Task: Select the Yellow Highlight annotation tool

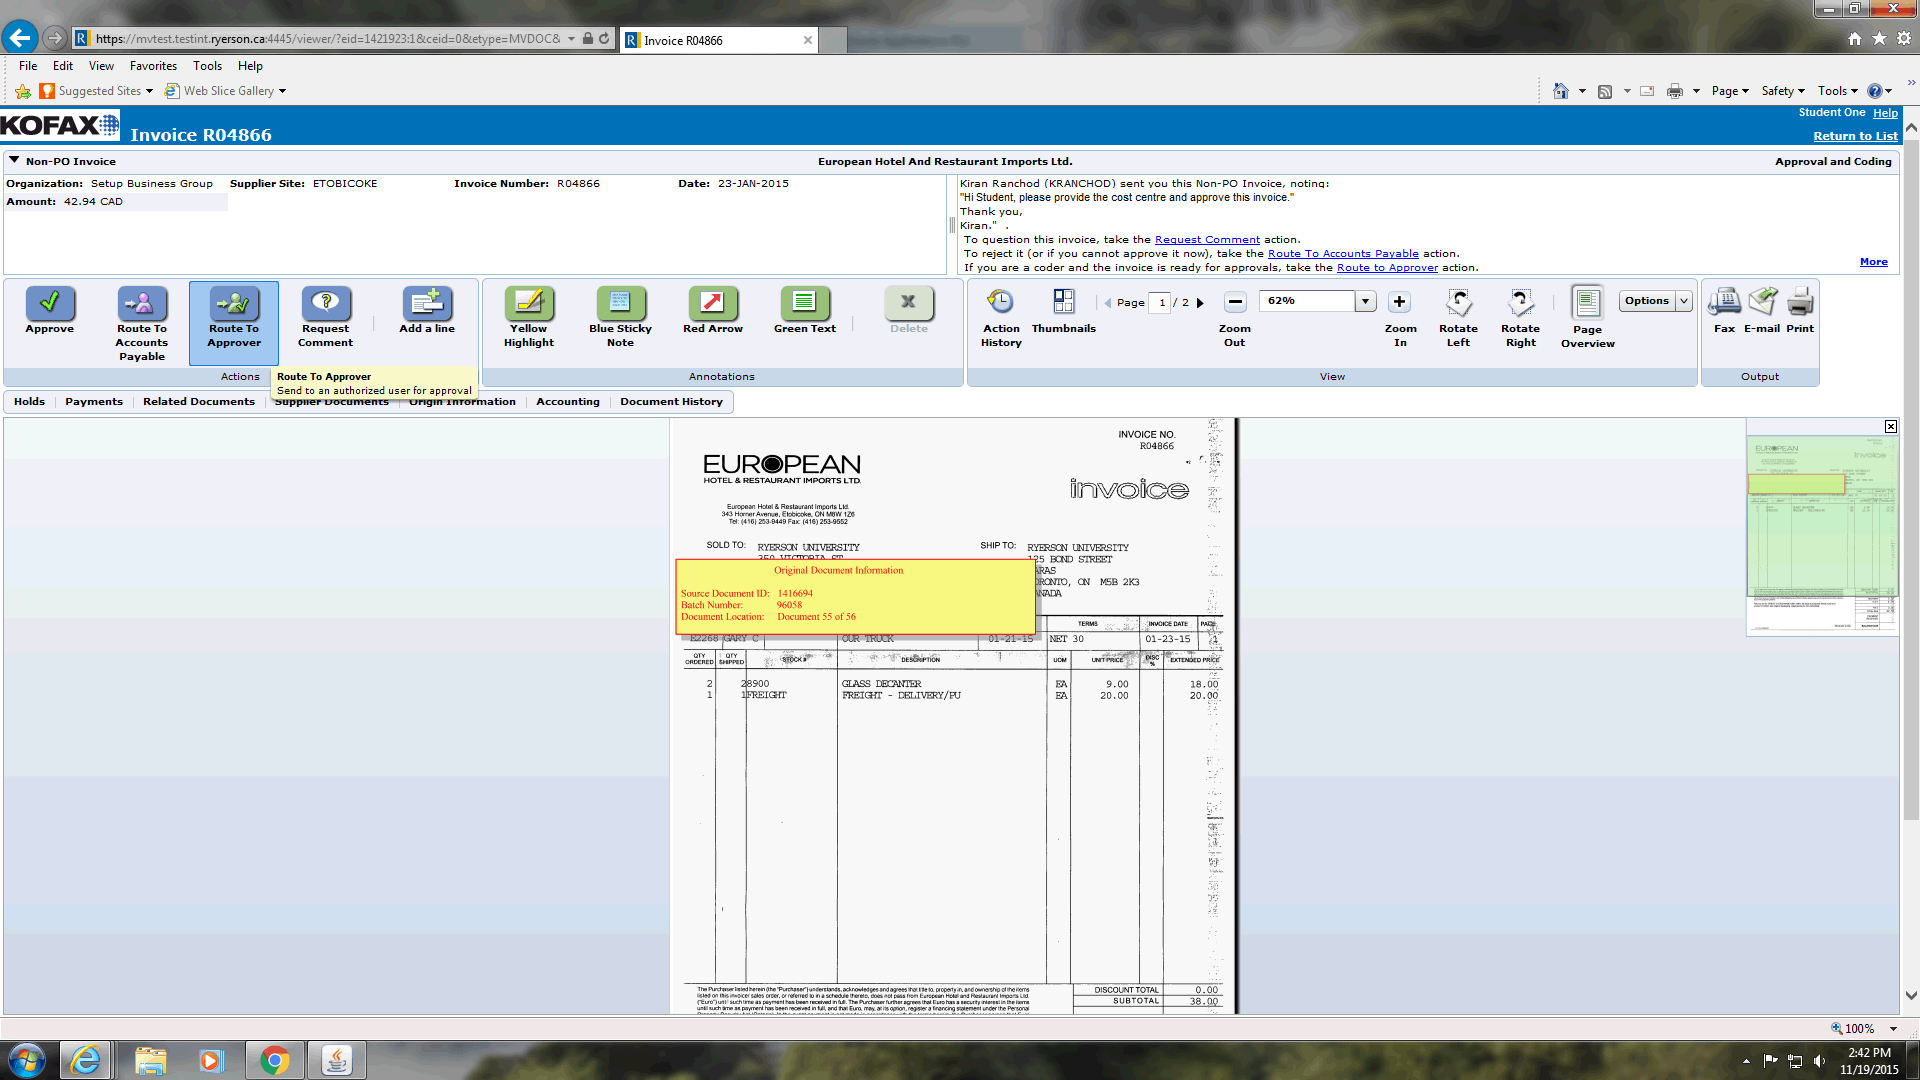Action: (x=528, y=303)
